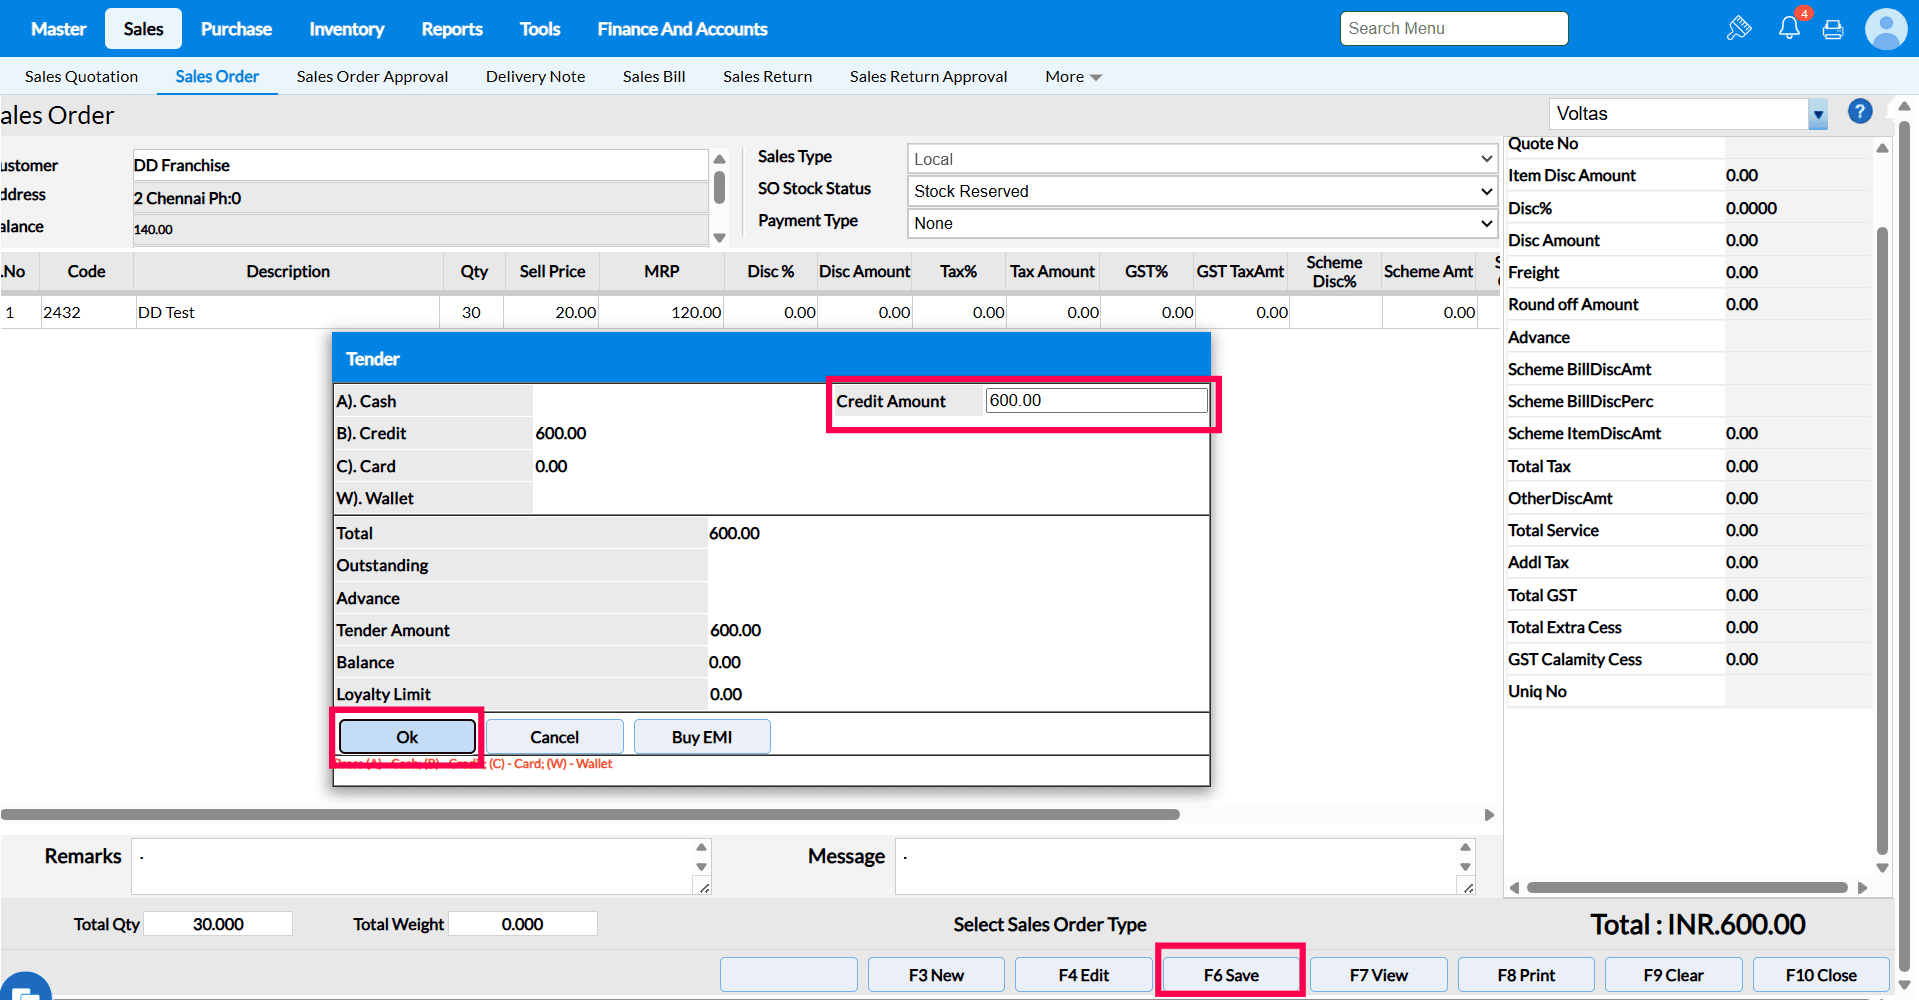Viewport: 1919px width, 1000px height.
Task: Click the customer box scroll-down arrow
Action: [719, 238]
